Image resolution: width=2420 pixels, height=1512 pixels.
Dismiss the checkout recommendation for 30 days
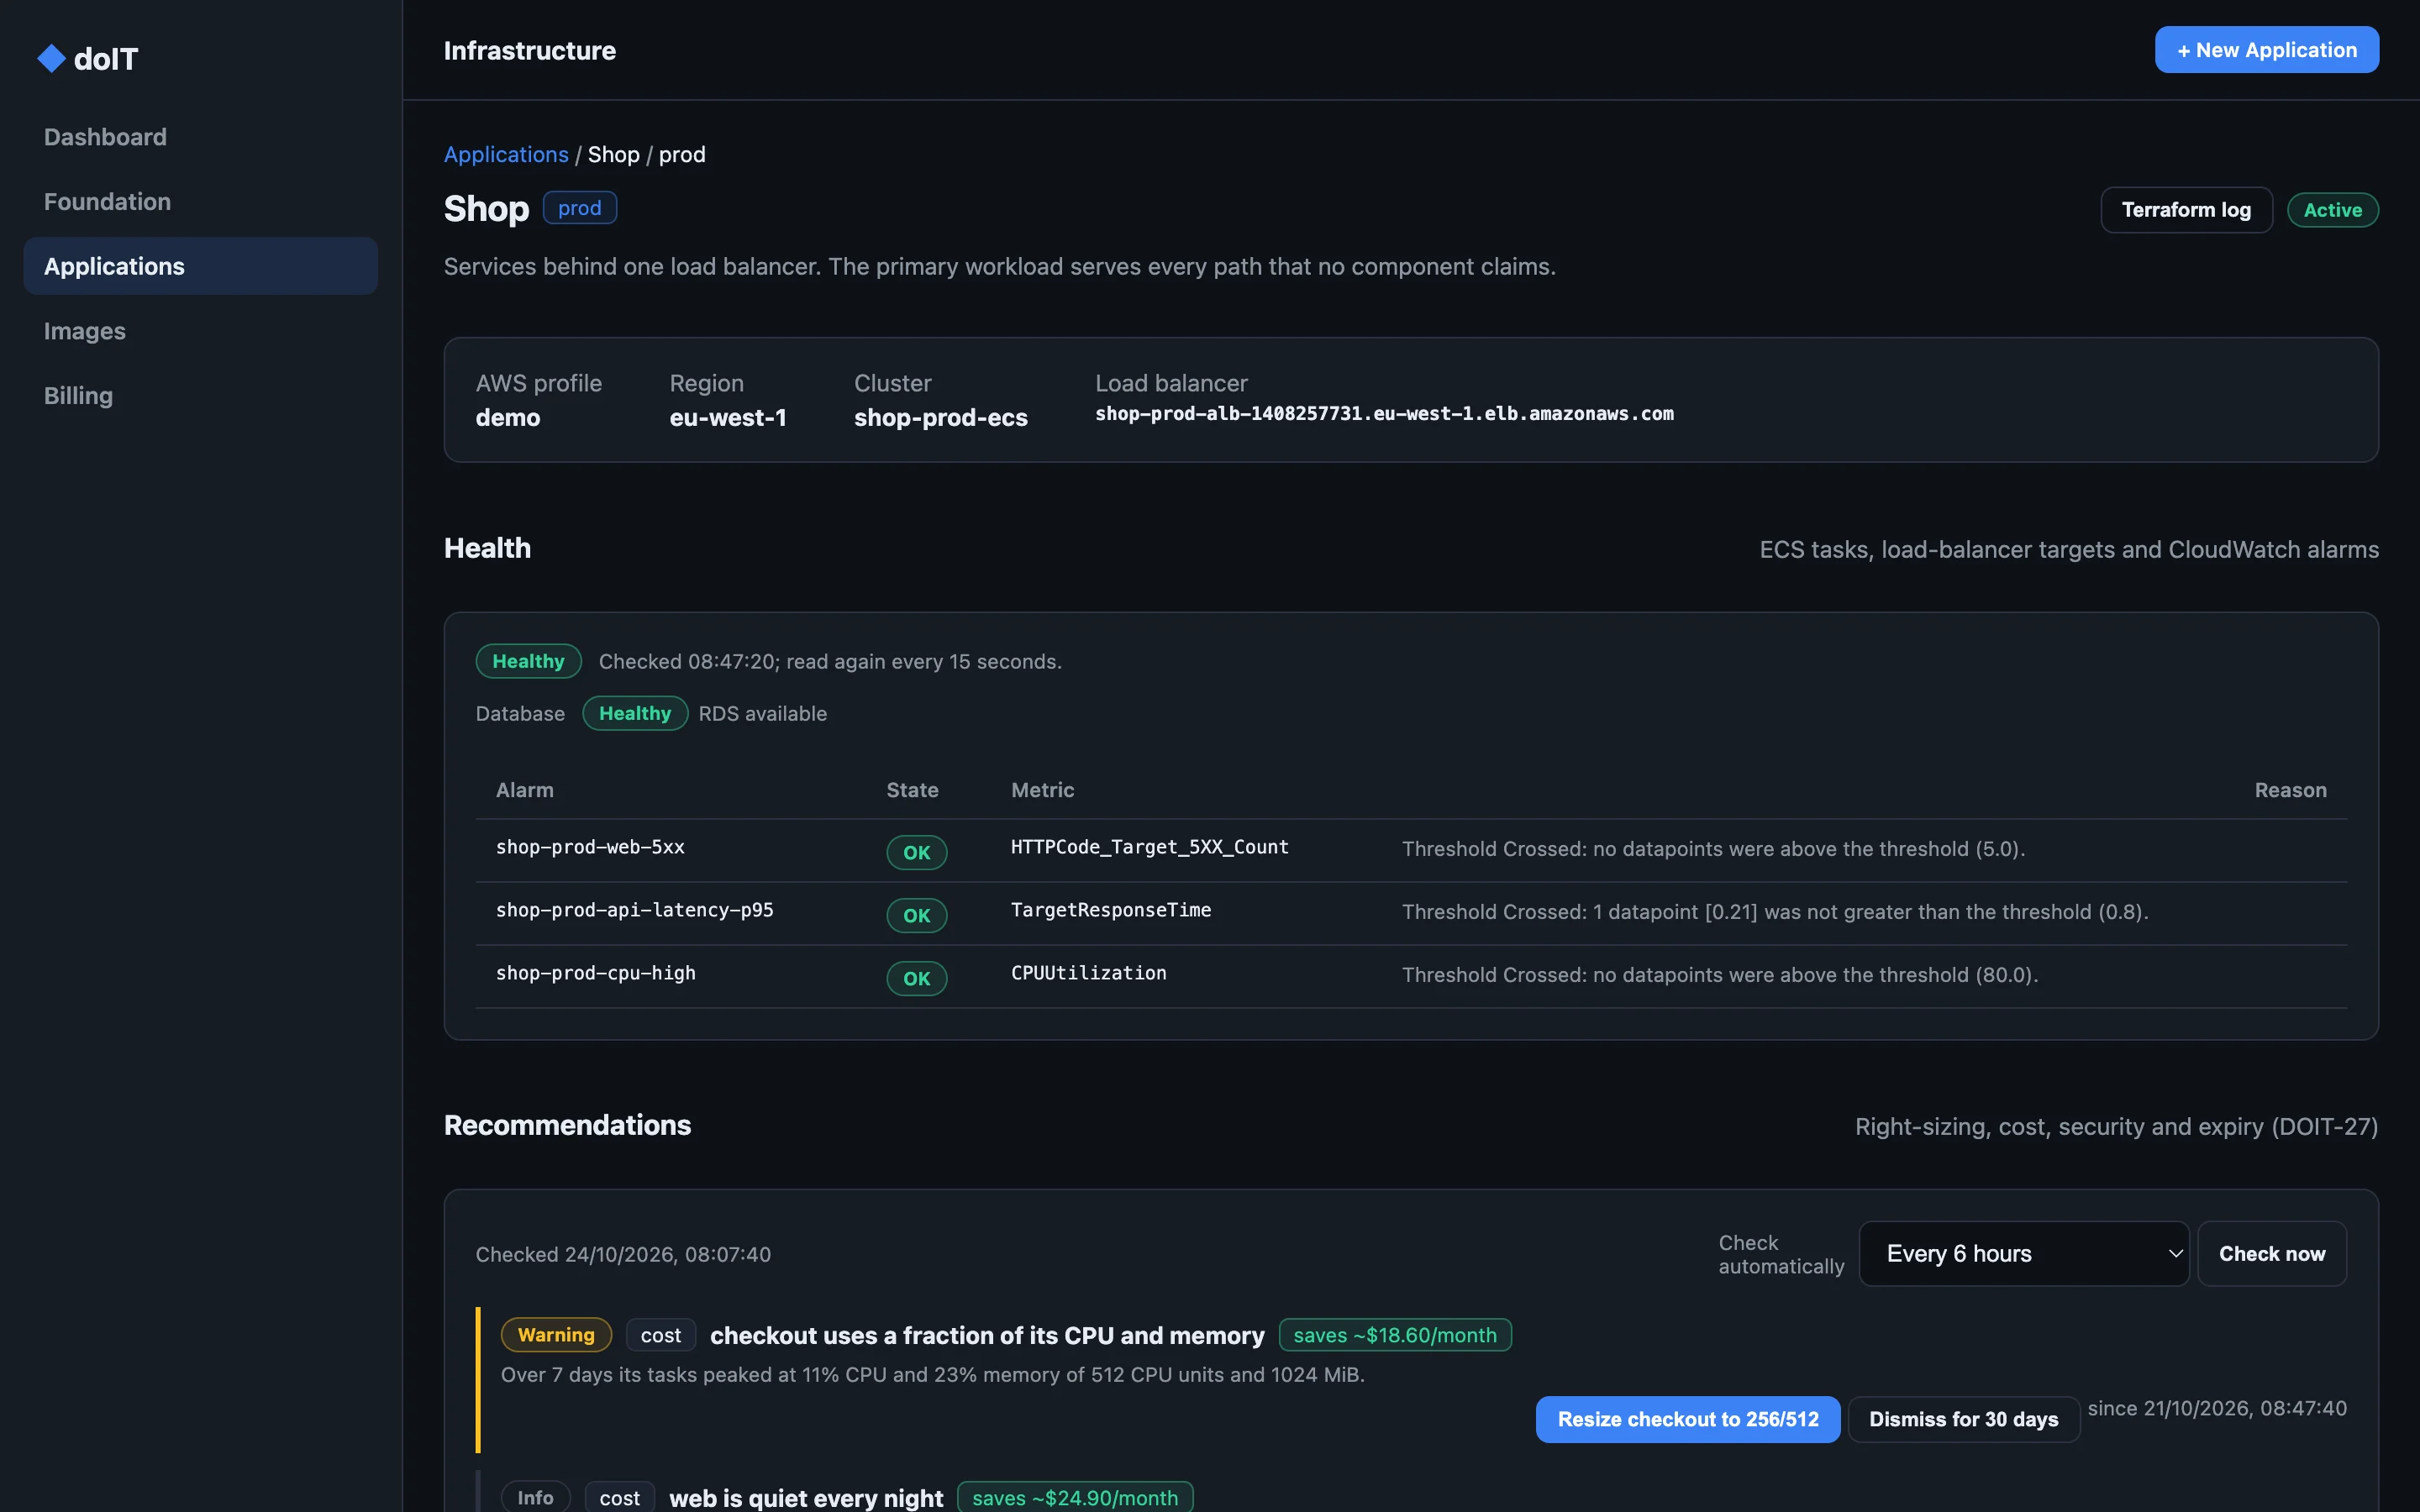click(x=1964, y=1419)
